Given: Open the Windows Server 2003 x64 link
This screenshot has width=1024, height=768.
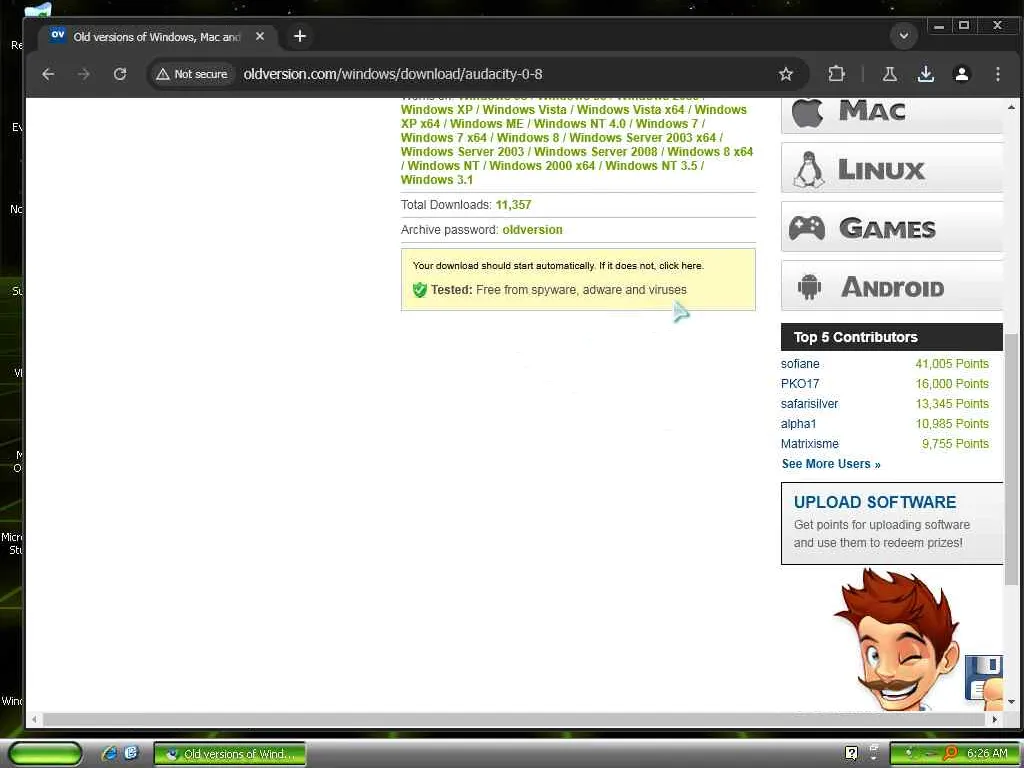Looking at the screenshot, I should [642, 138].
